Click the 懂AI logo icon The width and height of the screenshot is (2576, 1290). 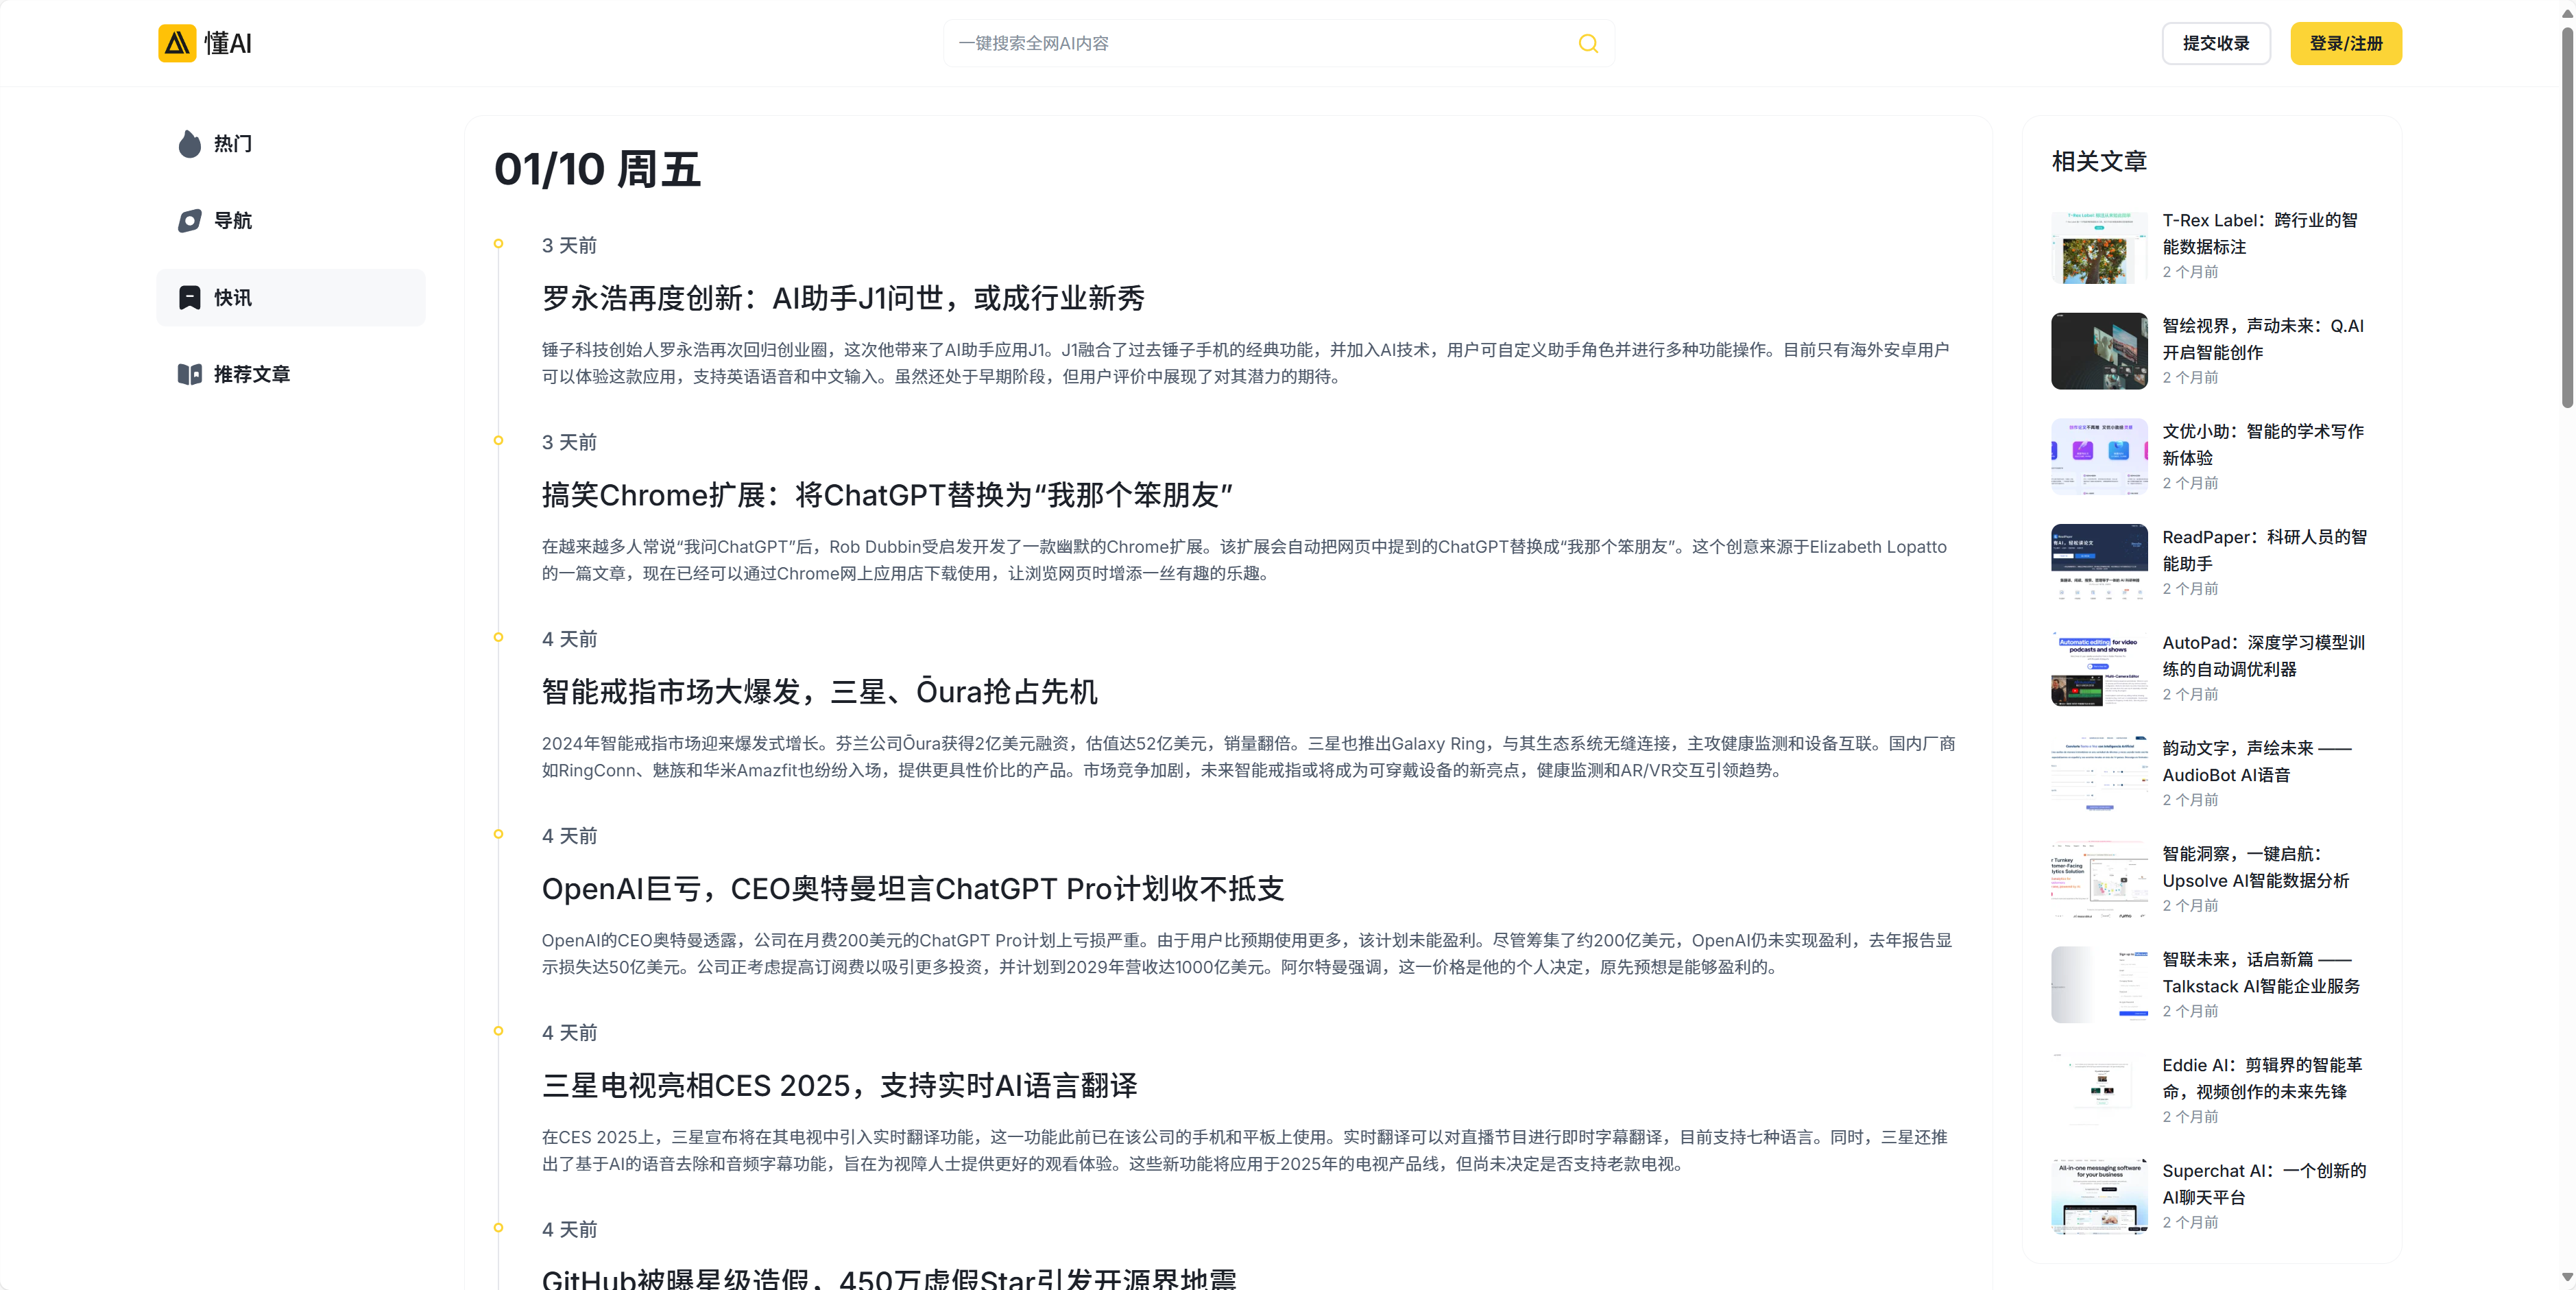(x=177, y=43)
